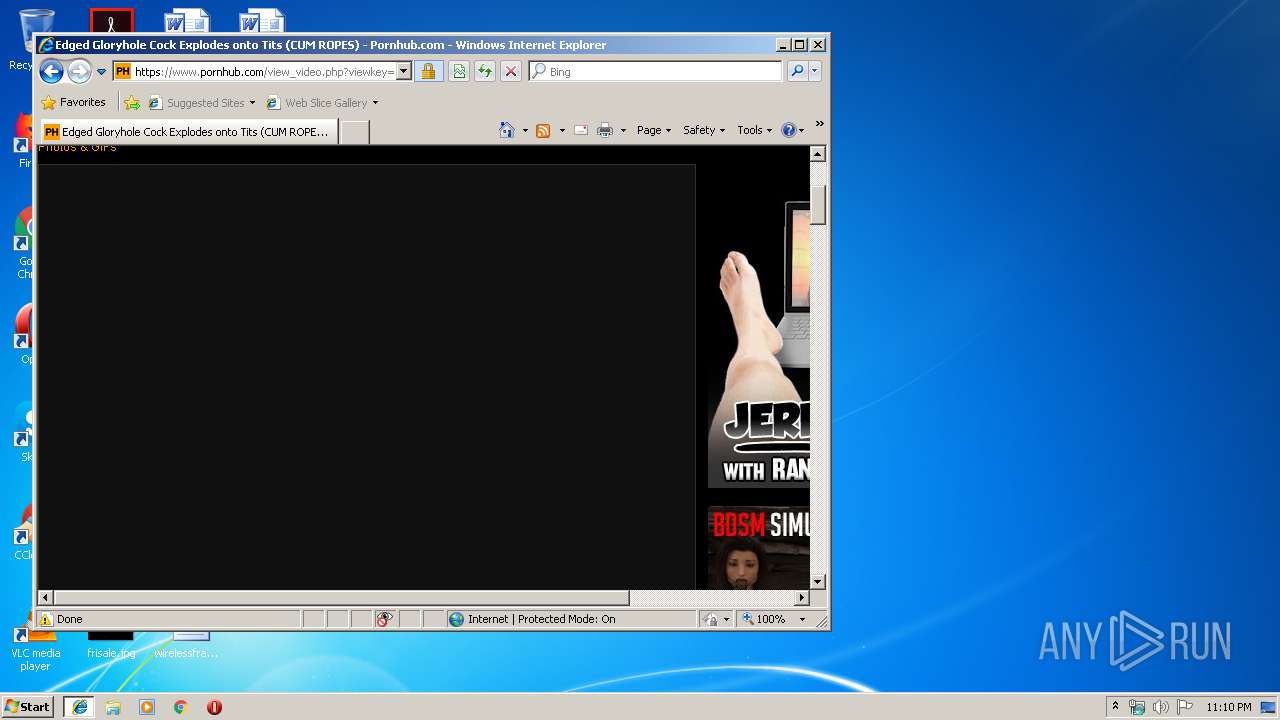Click the Print icon
Viewport: 1280px width, 720px height.
click(605, 130)
